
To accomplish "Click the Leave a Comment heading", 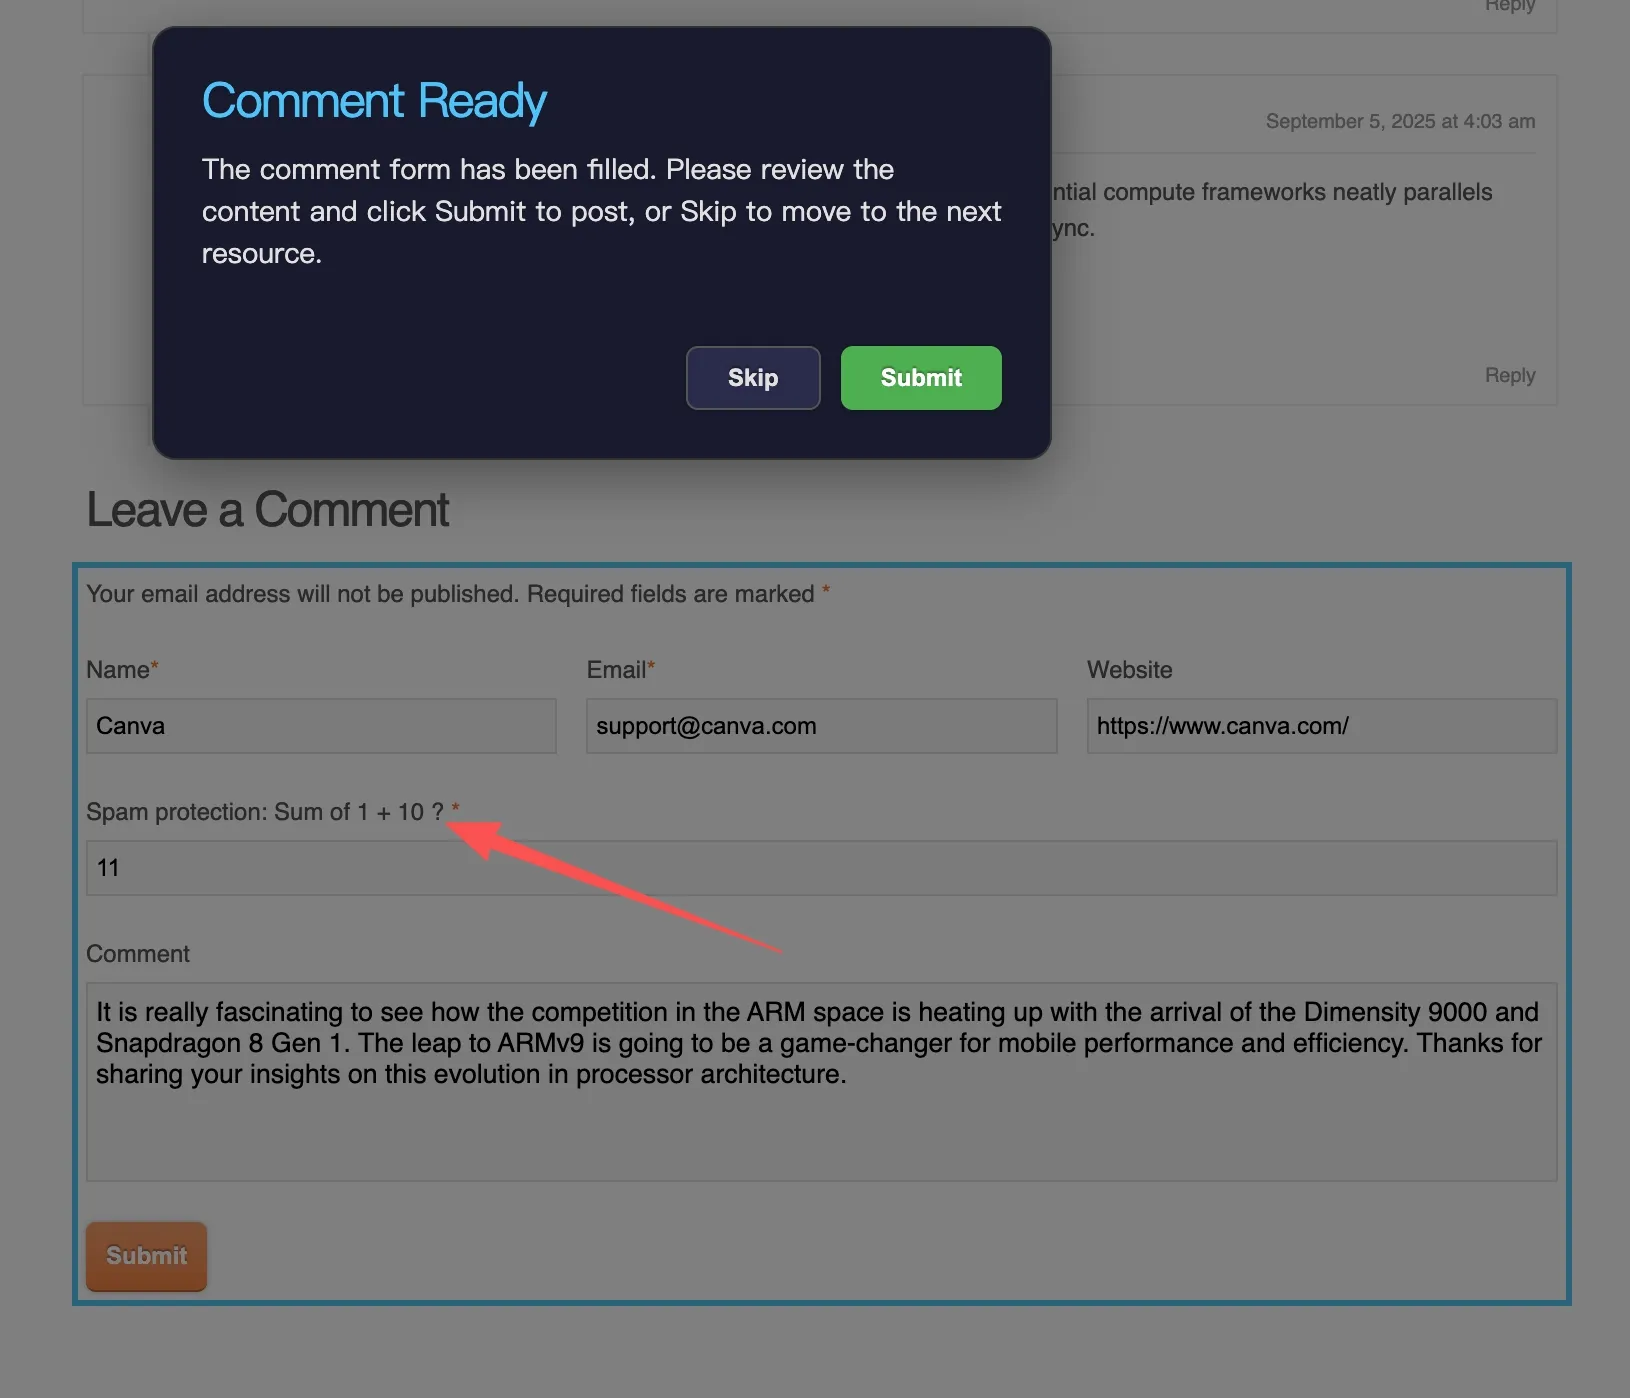I will point(268,510).
